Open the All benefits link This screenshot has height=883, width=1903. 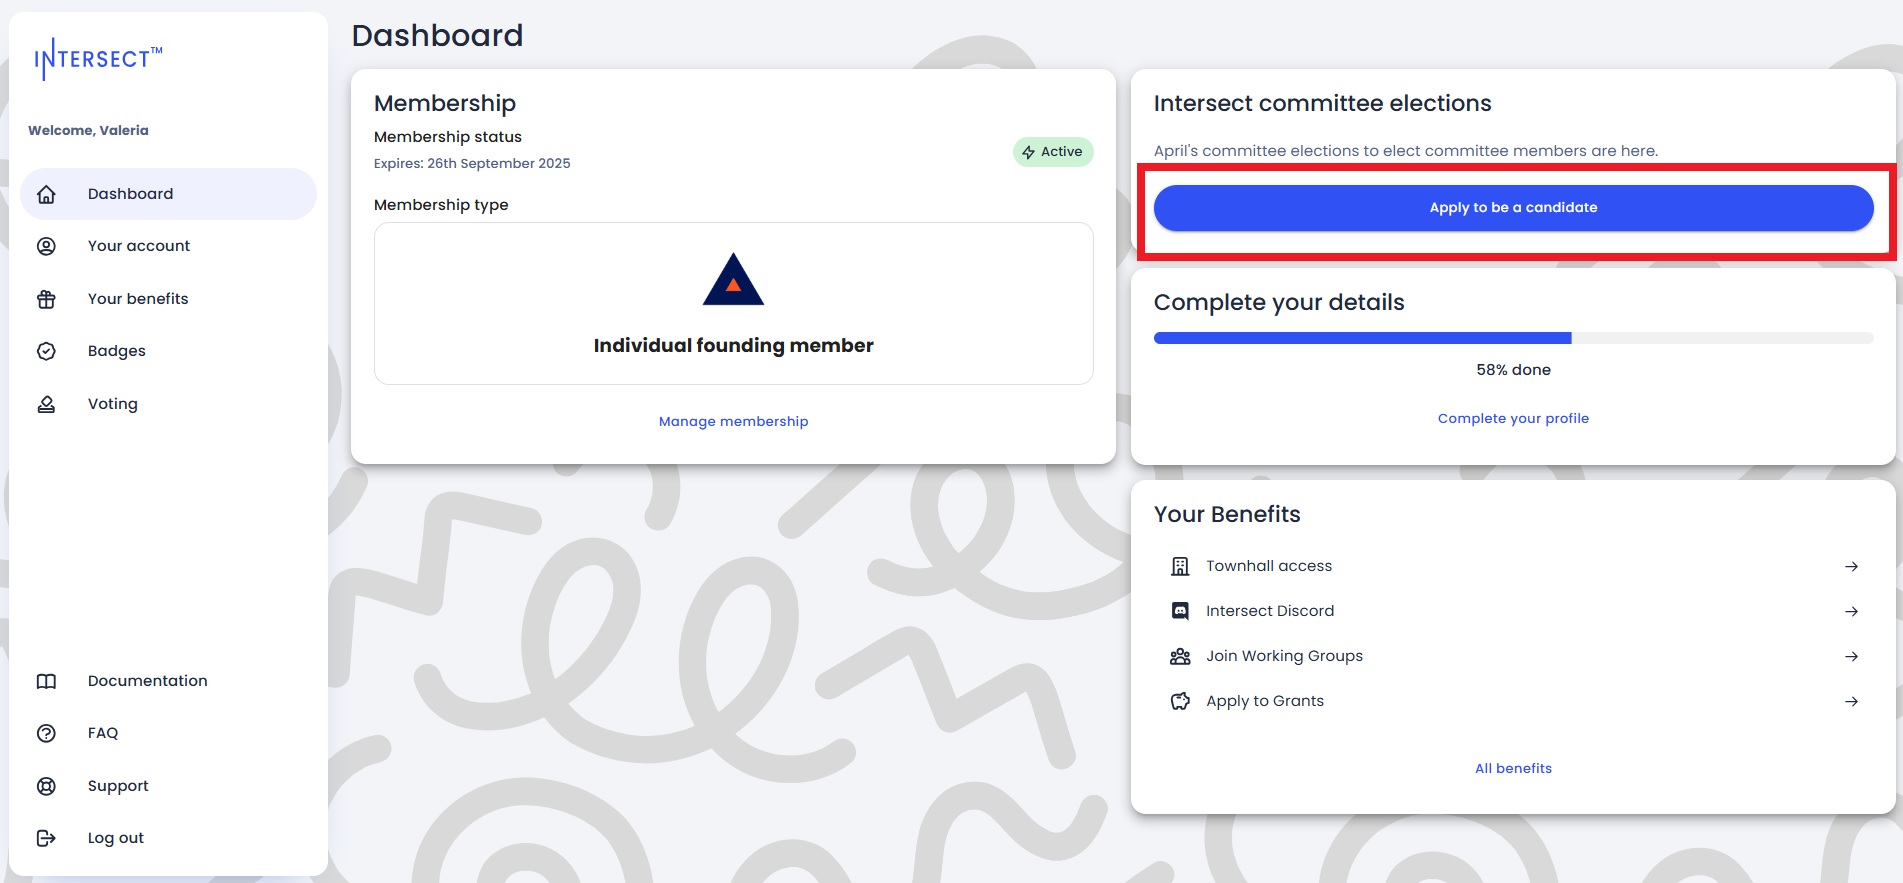tap(1513, 768)
